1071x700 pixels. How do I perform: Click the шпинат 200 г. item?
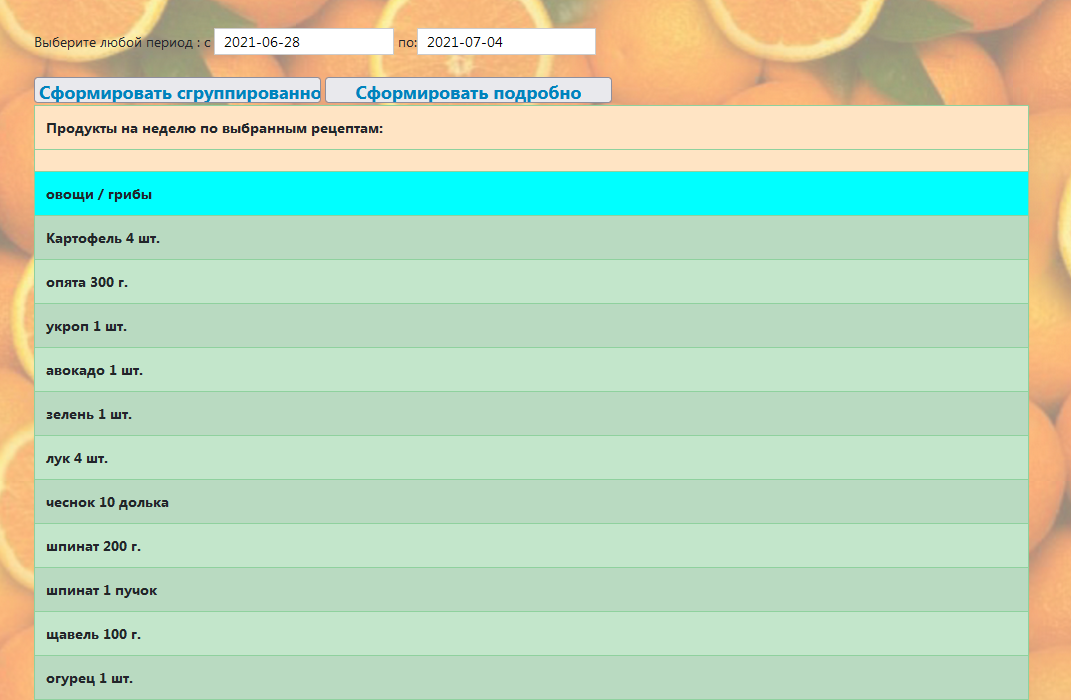pos(531,546)
